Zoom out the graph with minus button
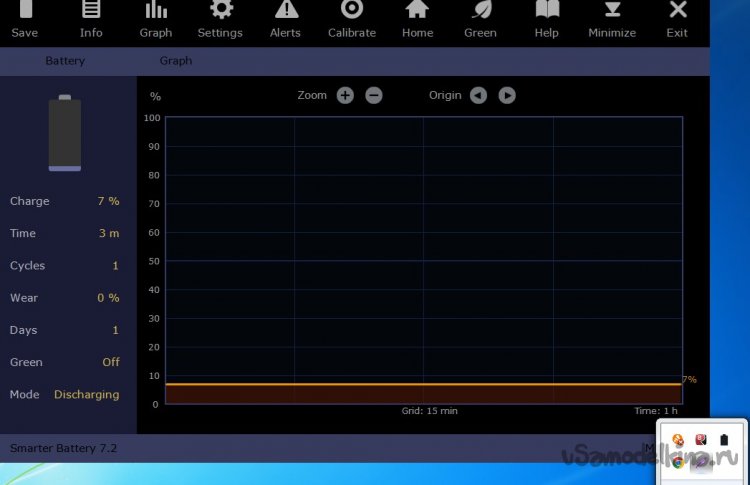Viewport: 750px width, 485px height. pos(373,96)
